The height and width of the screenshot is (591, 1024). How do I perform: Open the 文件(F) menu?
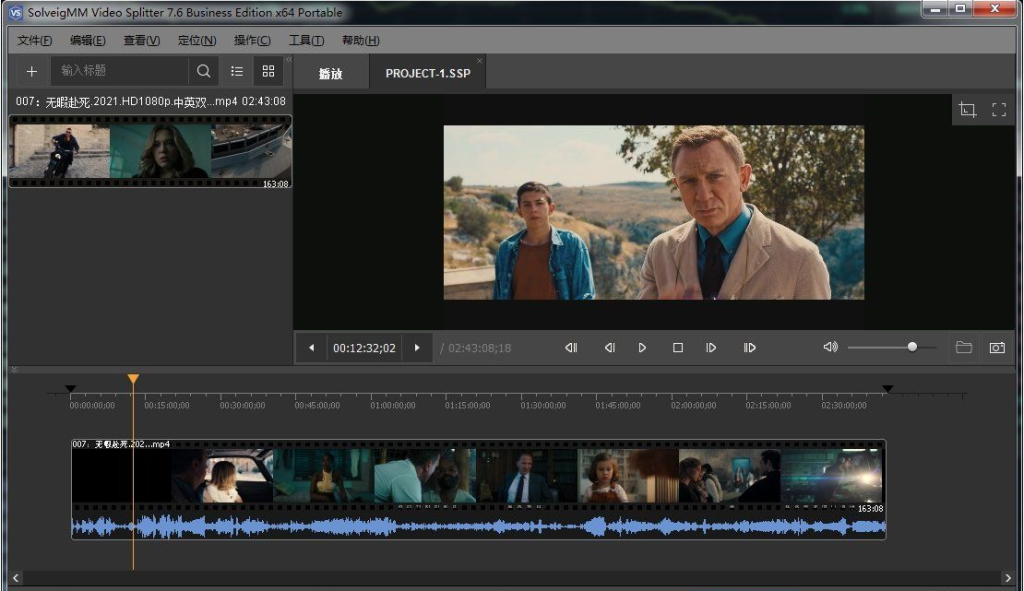[35, 40]
